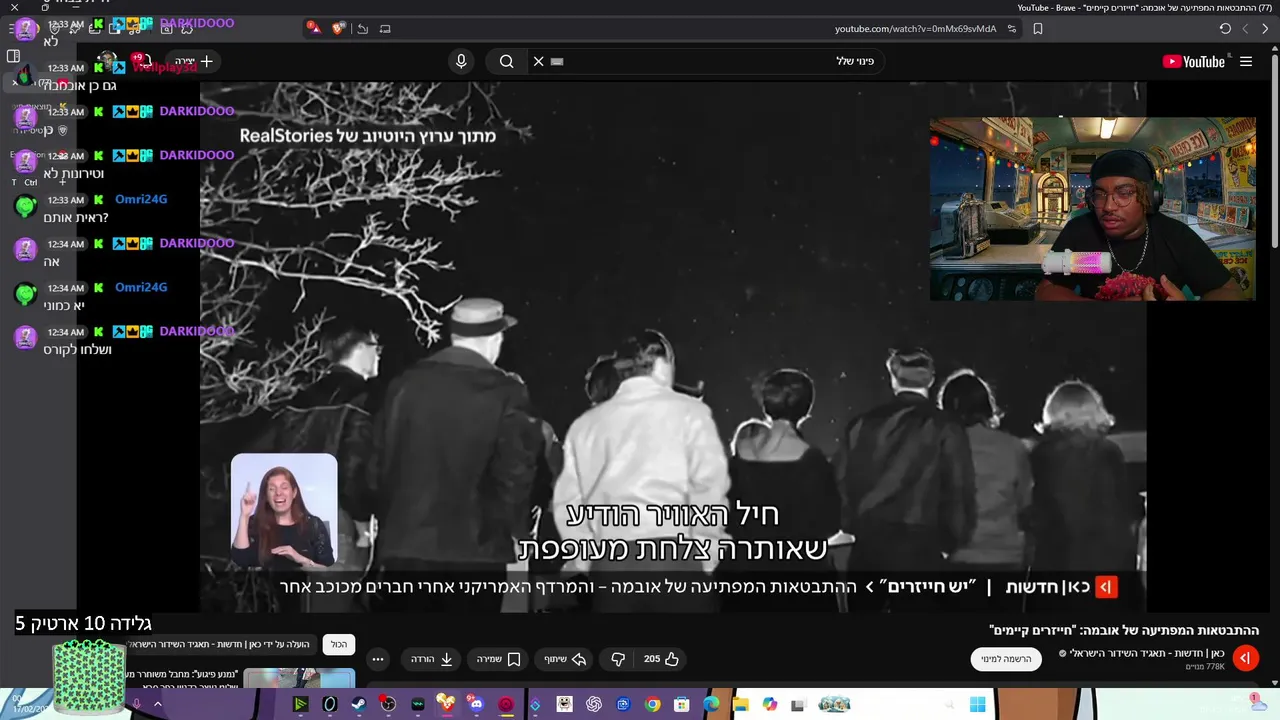Open Microsoft Store from taskbar
Viewport: 1280px width, 720px height.
(x=682, y=705)
